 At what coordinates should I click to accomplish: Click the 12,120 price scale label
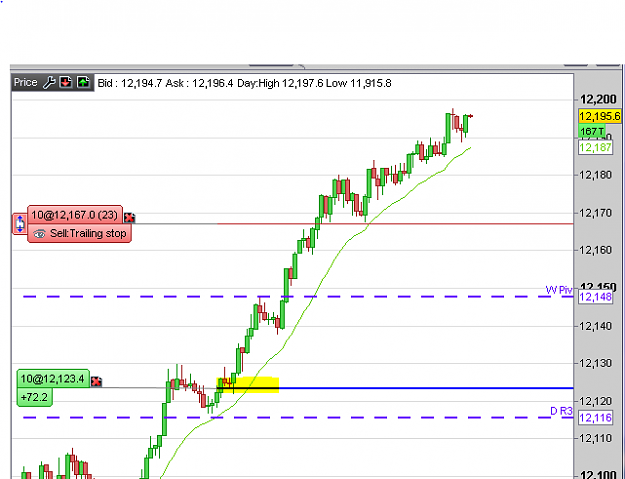(595, 401)
